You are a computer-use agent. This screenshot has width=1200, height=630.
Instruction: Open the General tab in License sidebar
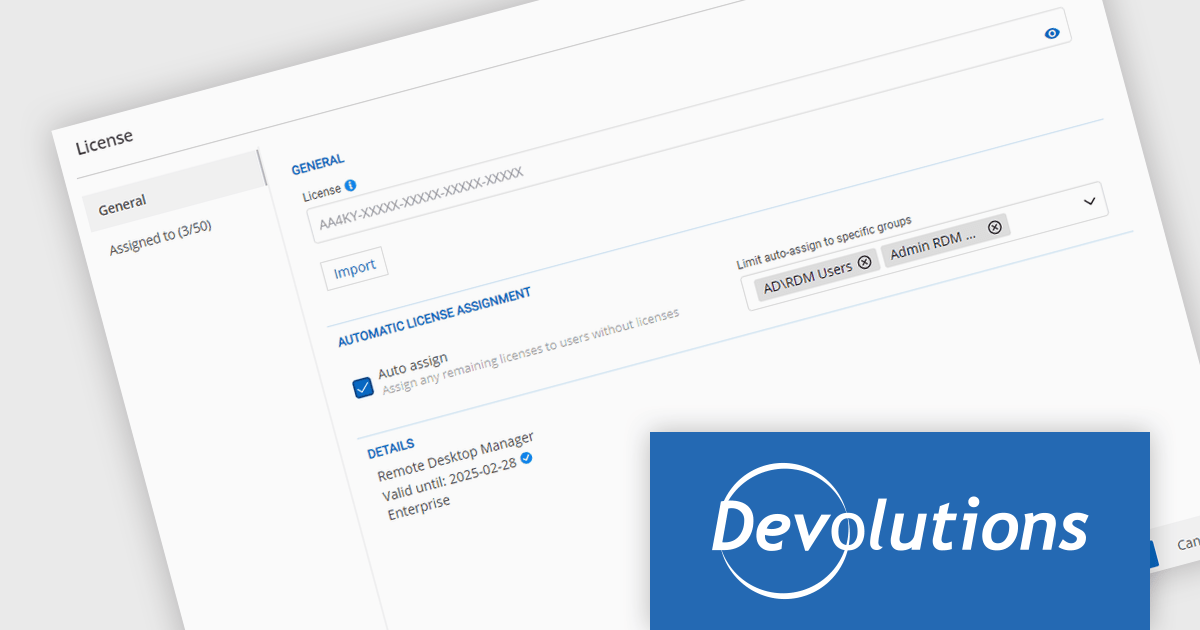[173, 193]
